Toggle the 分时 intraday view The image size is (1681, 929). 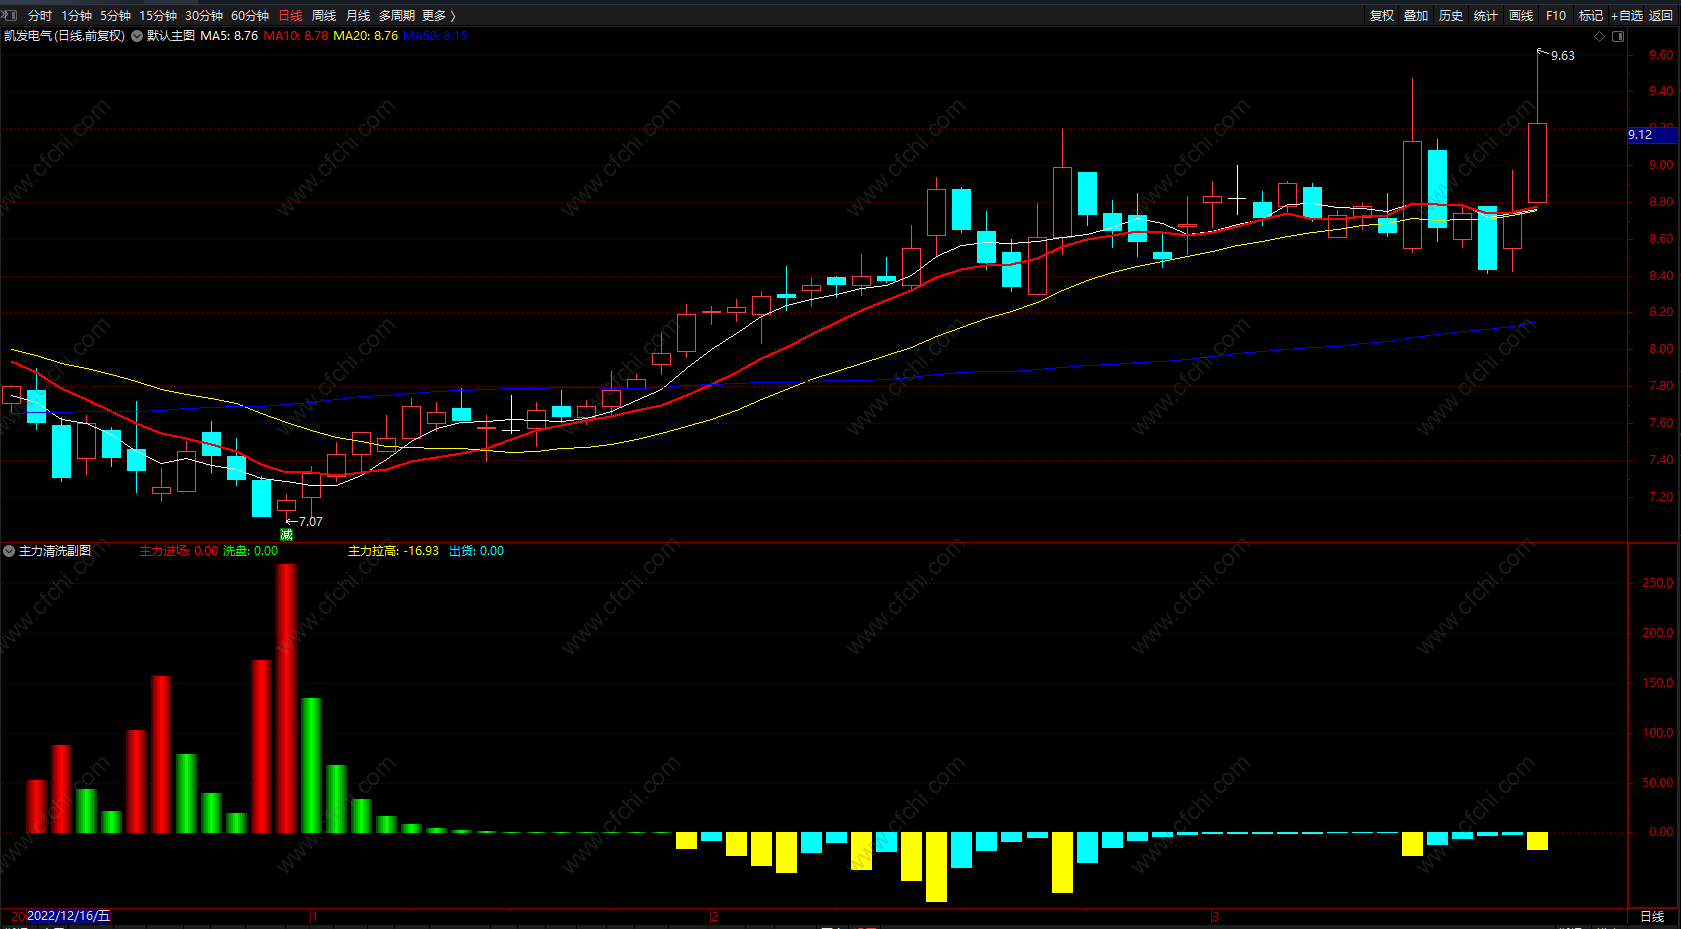(x=40, y=16)
